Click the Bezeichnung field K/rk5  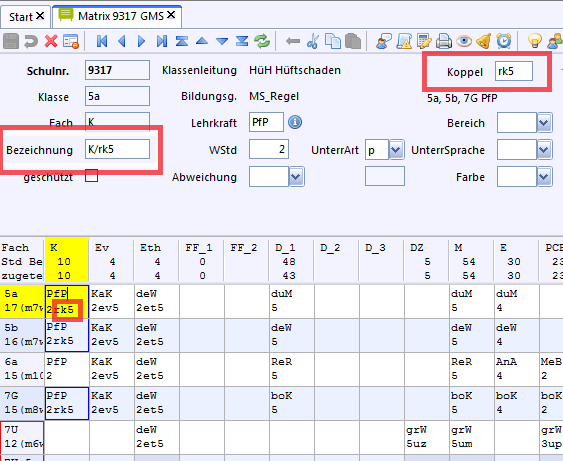pyautogui.click(x=117, y=149)
